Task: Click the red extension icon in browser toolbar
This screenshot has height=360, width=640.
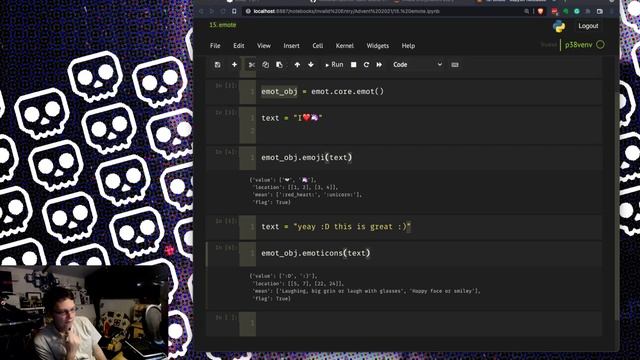Action: coord(554,11)
